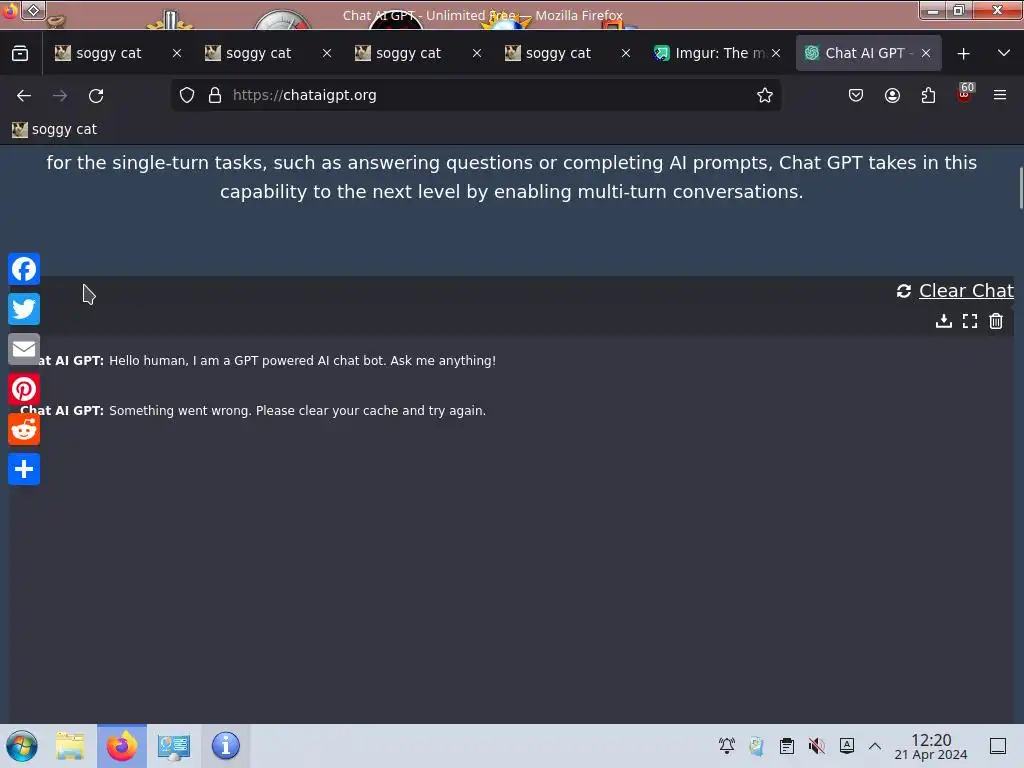Share page on Pinterest
This screenshot has width=1024, height=768.
point(24,389)
